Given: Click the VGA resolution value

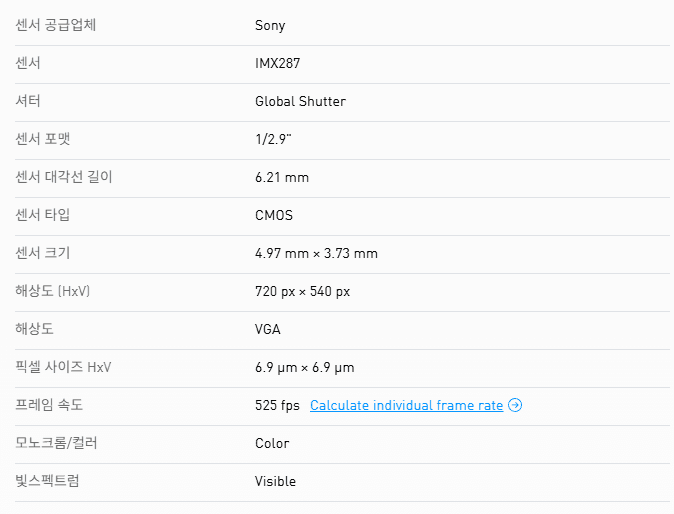Looking at the screenshot, I should click(269, 329).
